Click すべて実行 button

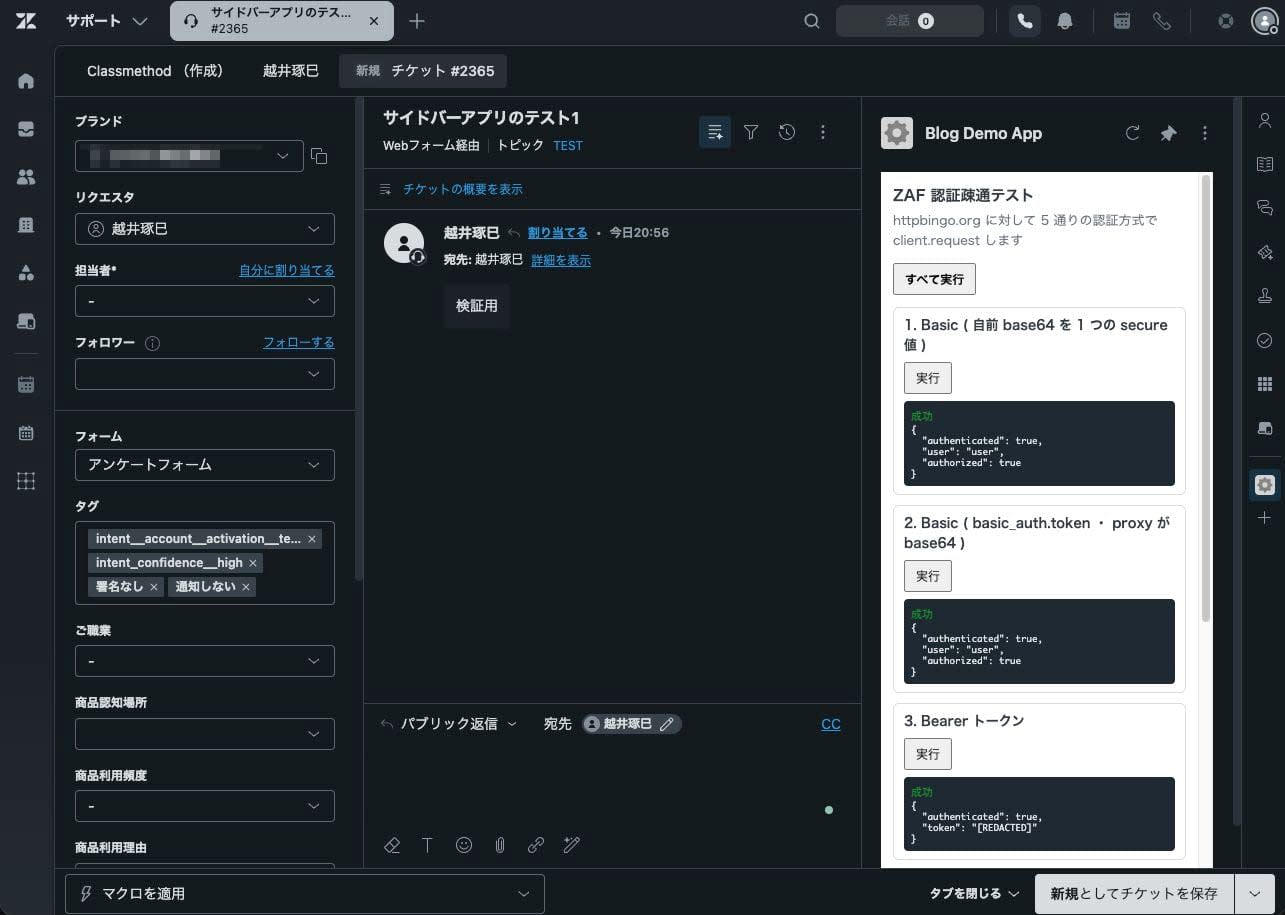coord(934,279)
